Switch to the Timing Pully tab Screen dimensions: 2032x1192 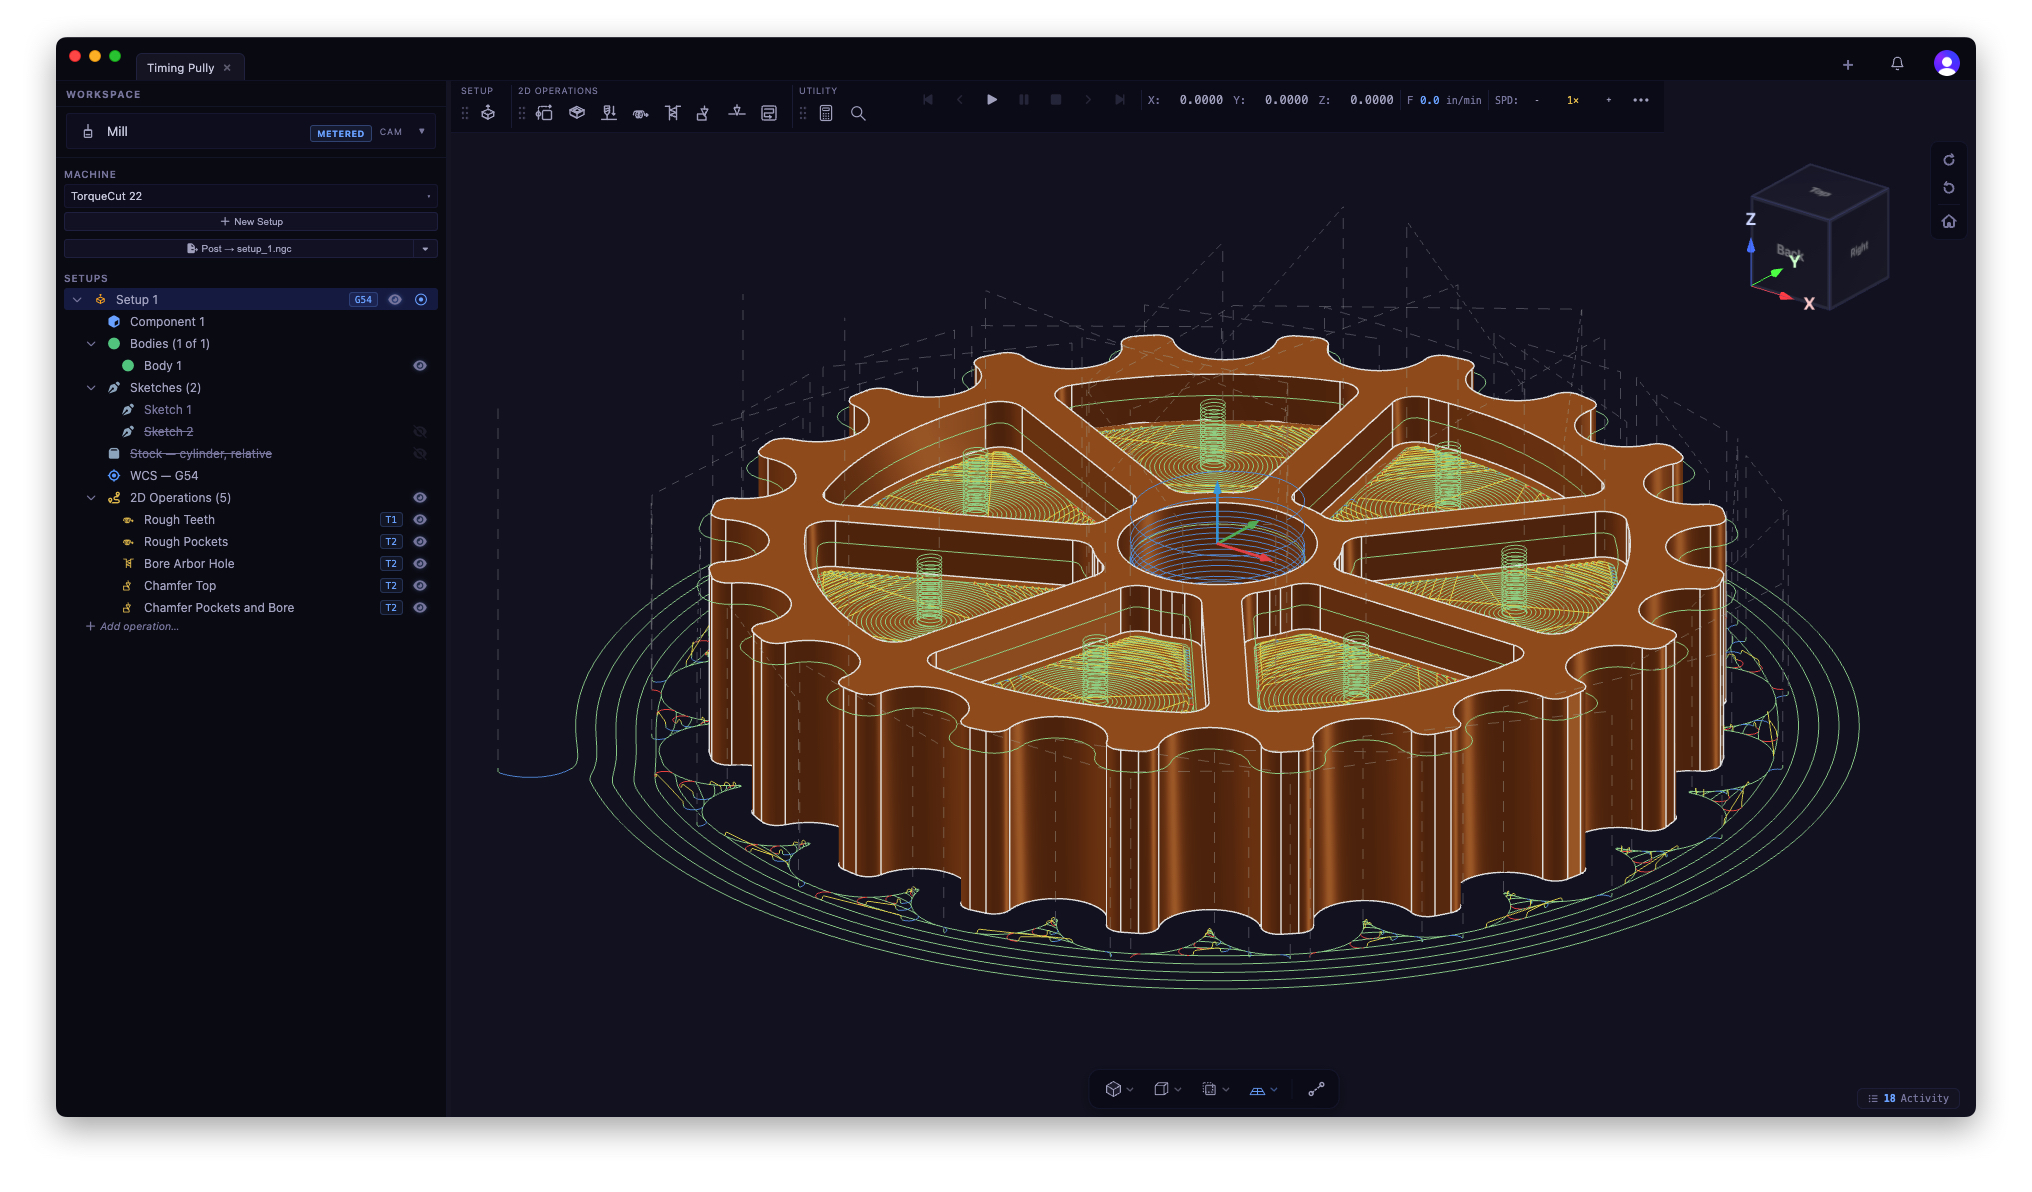point(181,68)
